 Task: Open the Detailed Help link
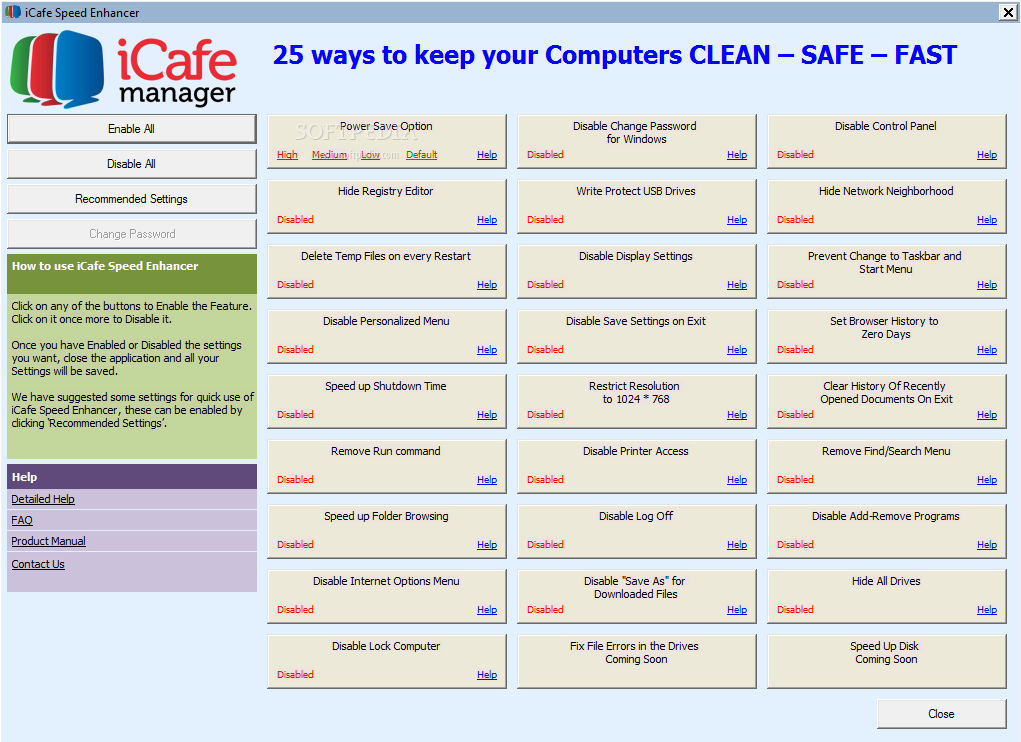(x=43, y=499)
